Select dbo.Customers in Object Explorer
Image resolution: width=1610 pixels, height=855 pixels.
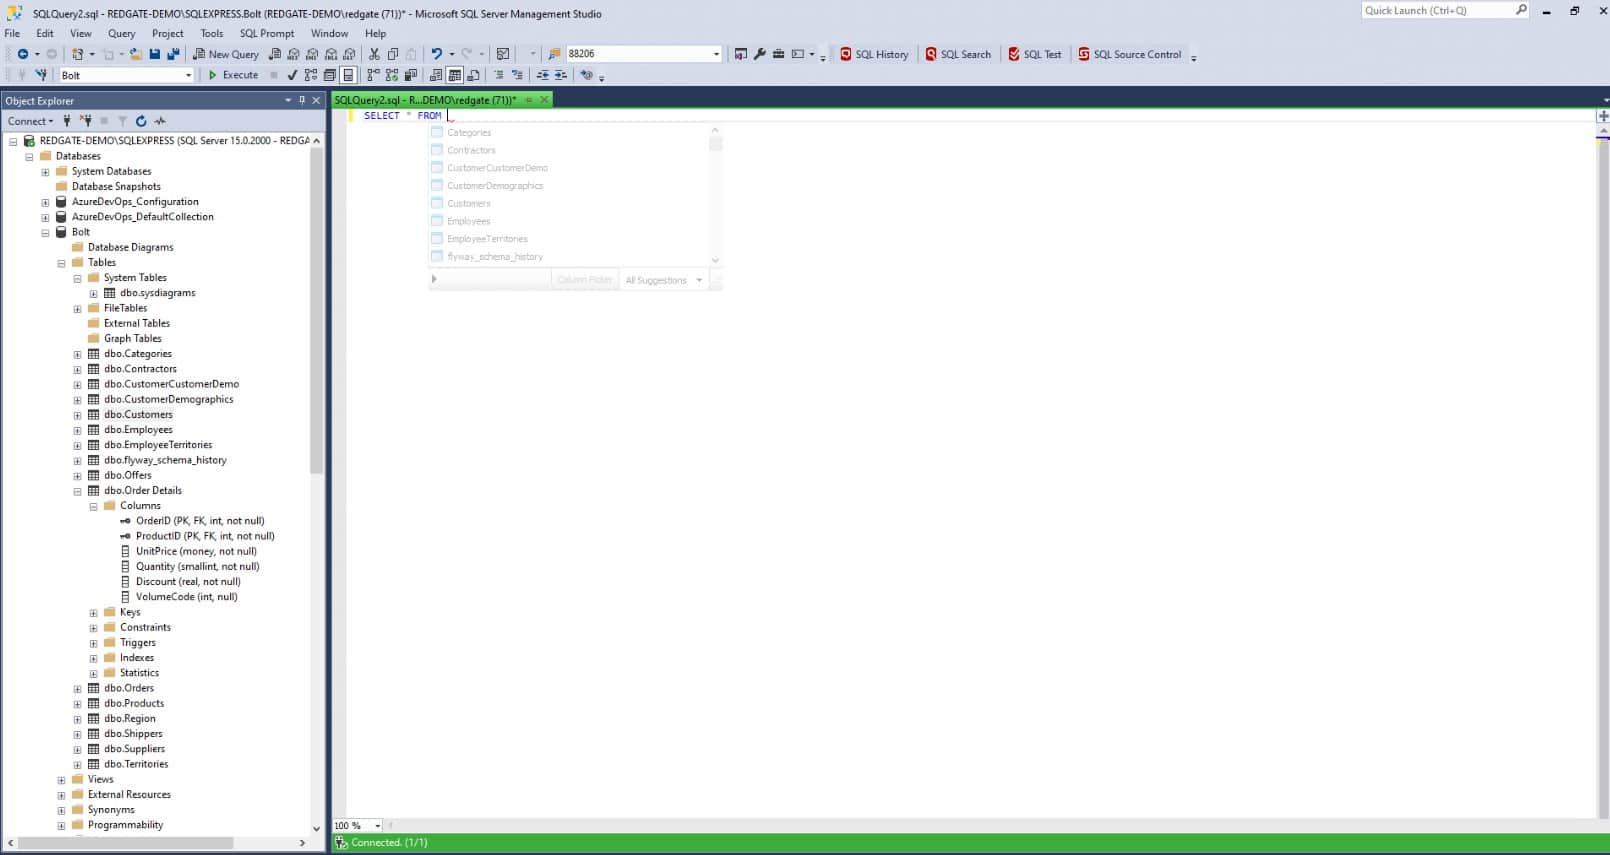pyautogui.click(x=138, y=414)
